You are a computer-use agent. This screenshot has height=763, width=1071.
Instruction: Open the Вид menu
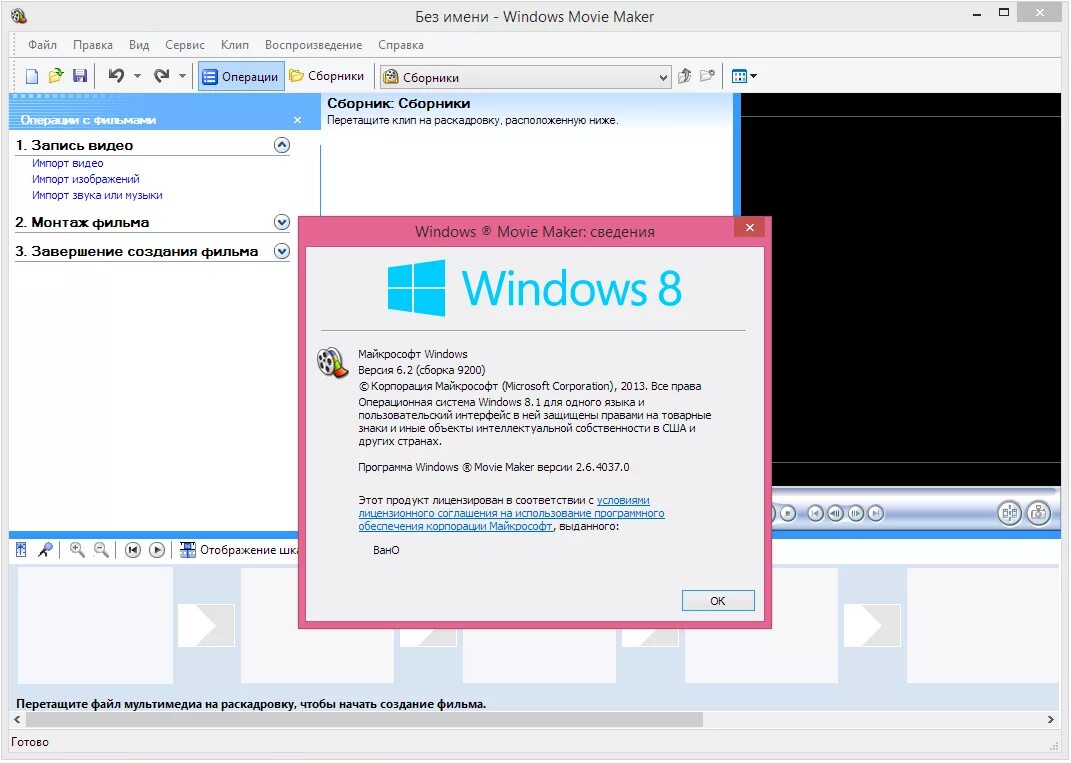(x=139, y=45)
